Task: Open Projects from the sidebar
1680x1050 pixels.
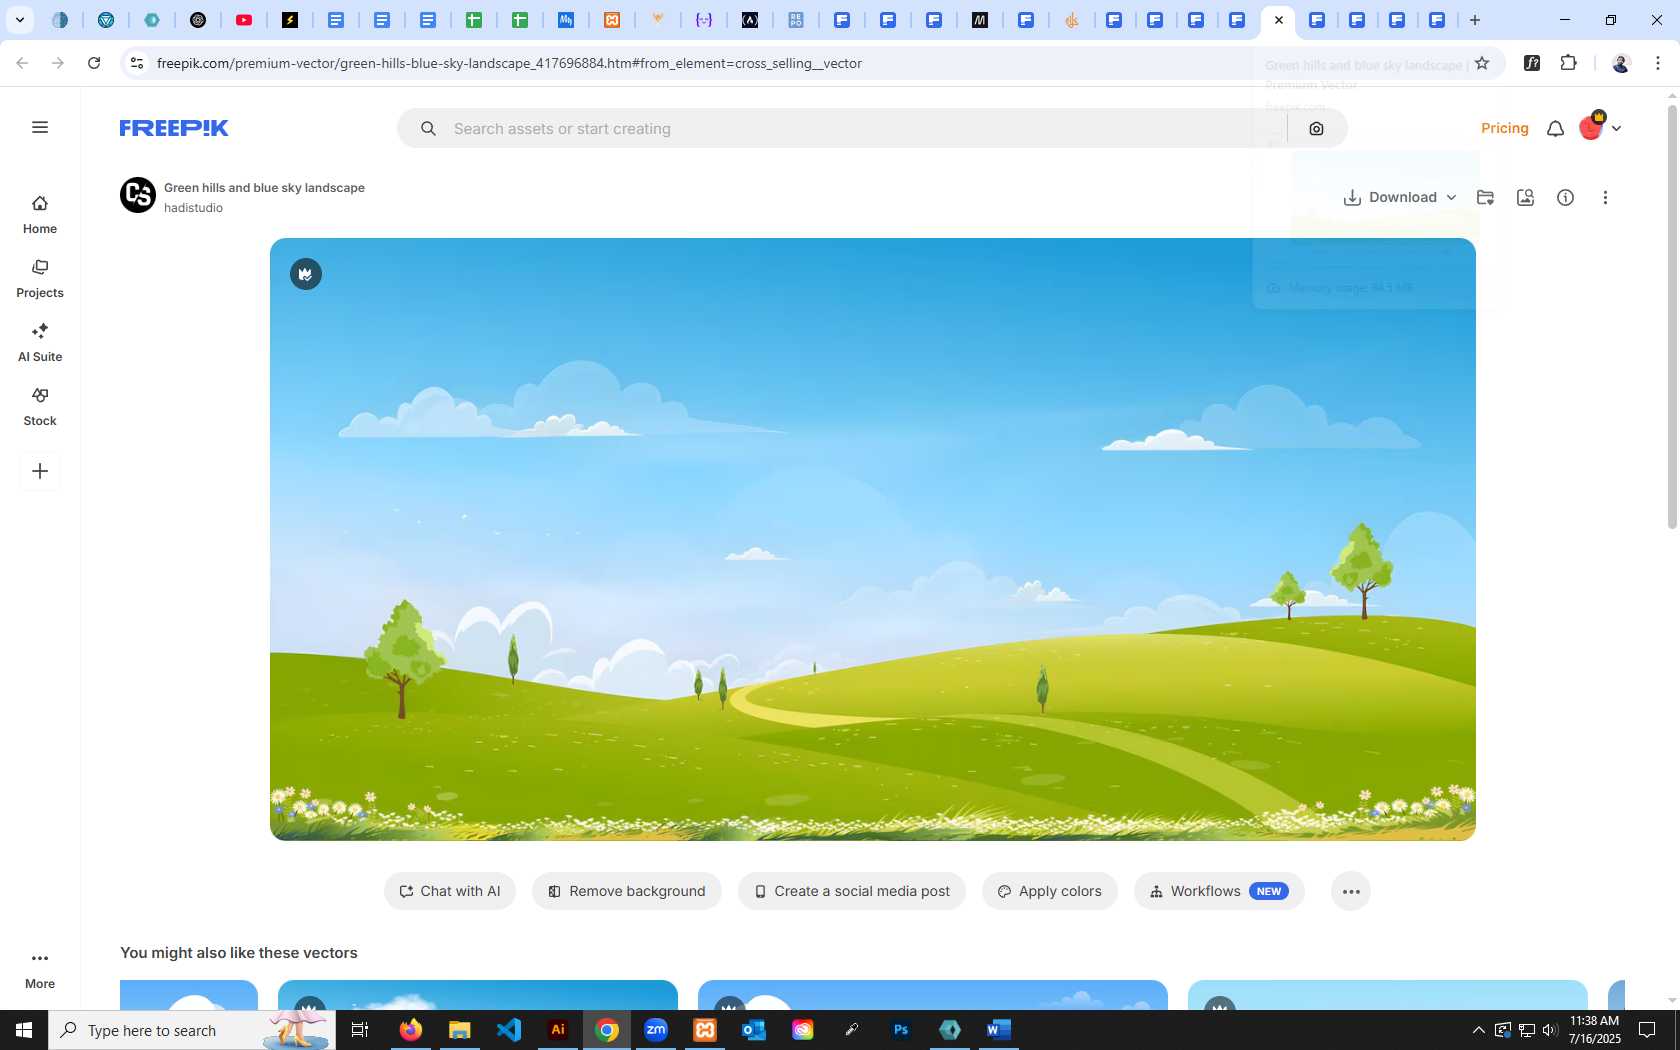Action: (40, 279)
